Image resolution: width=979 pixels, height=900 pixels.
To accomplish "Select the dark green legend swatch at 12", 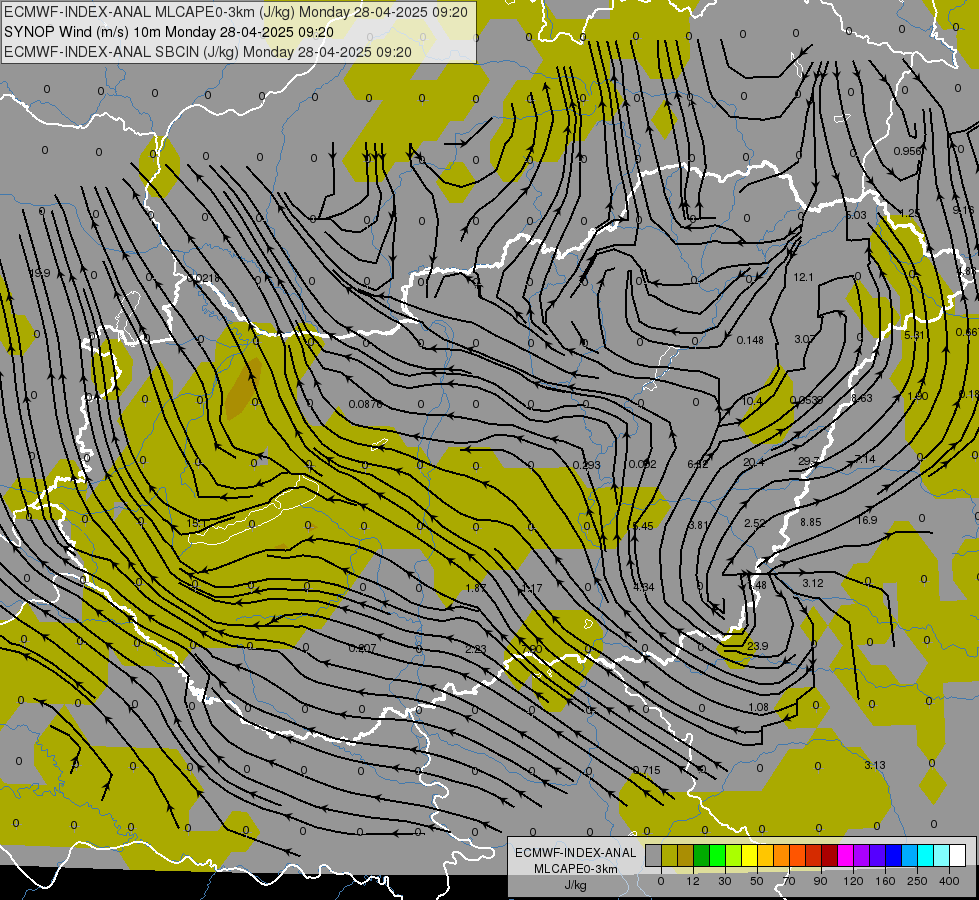I will tap(701, 855).
